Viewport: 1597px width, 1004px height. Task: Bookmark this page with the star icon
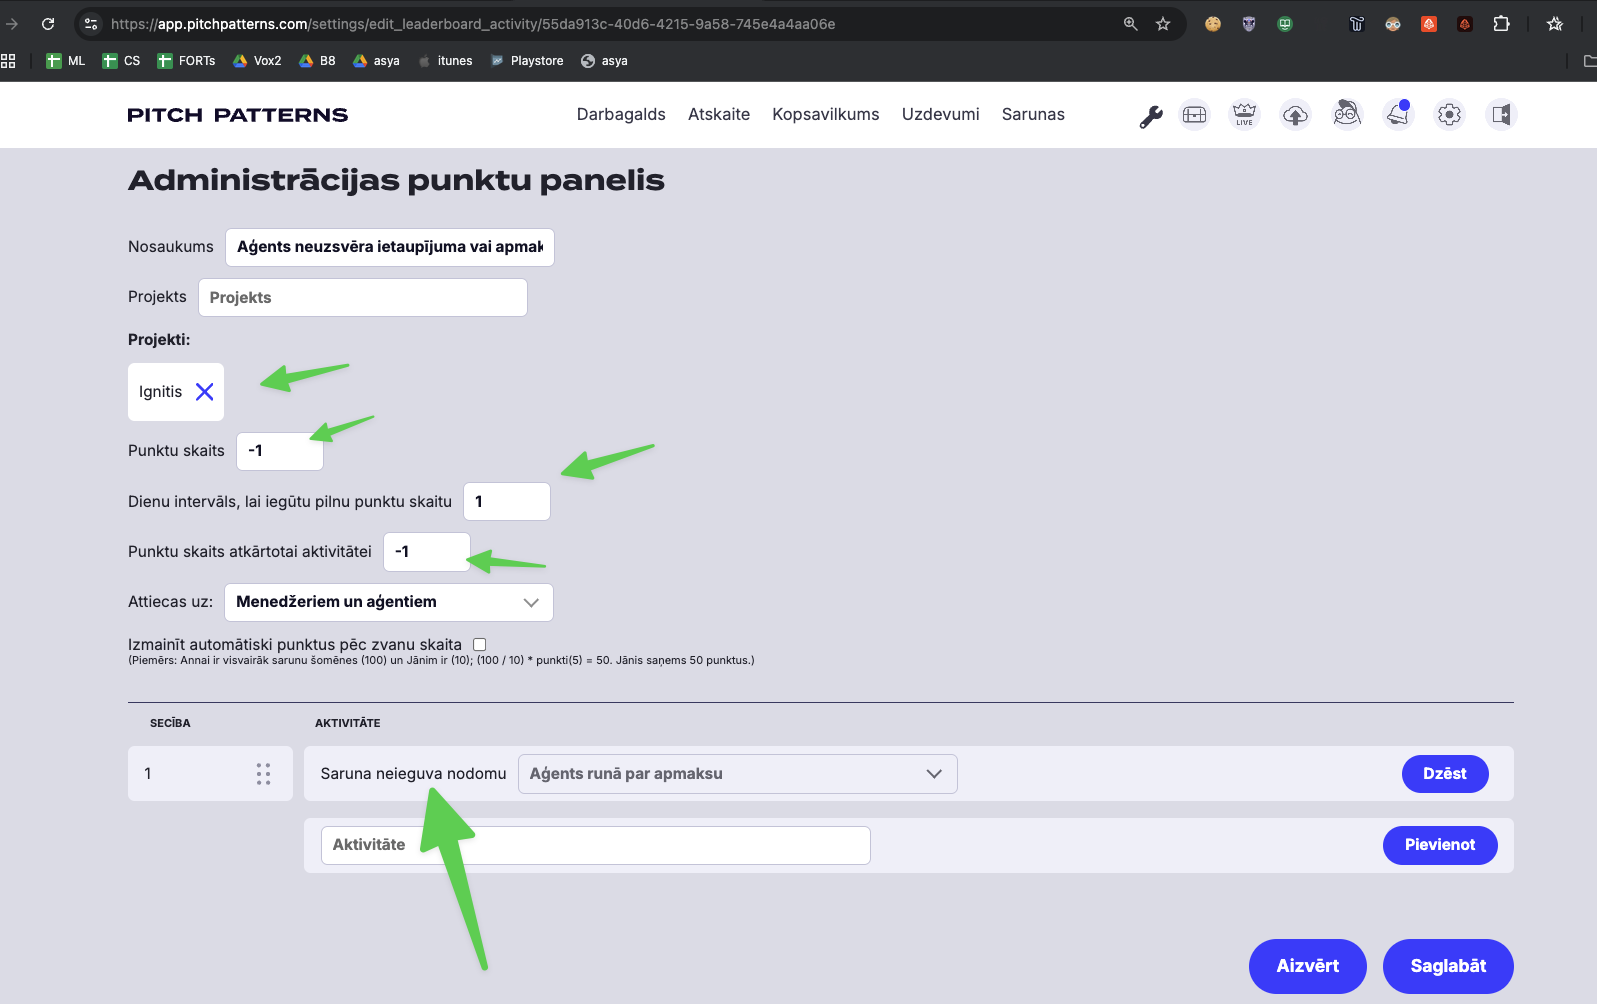pos(1163,24)
